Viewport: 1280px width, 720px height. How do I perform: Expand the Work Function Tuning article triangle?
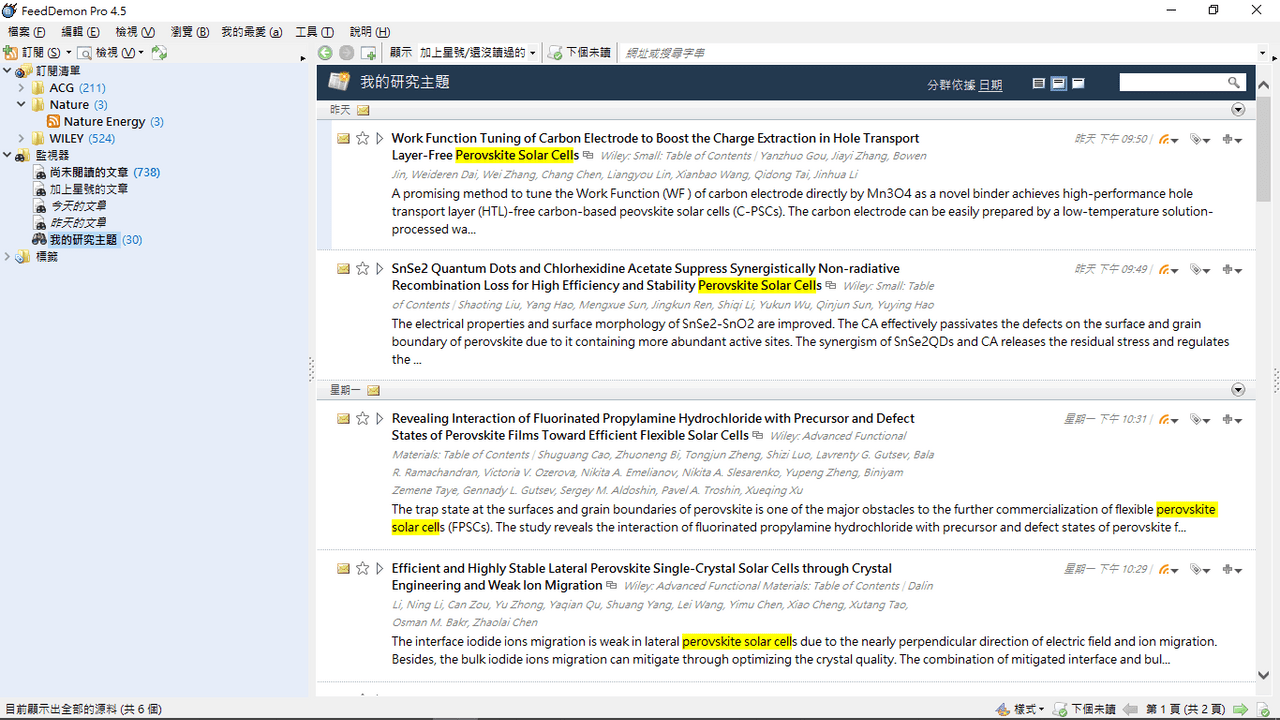(x=380, y=139)
